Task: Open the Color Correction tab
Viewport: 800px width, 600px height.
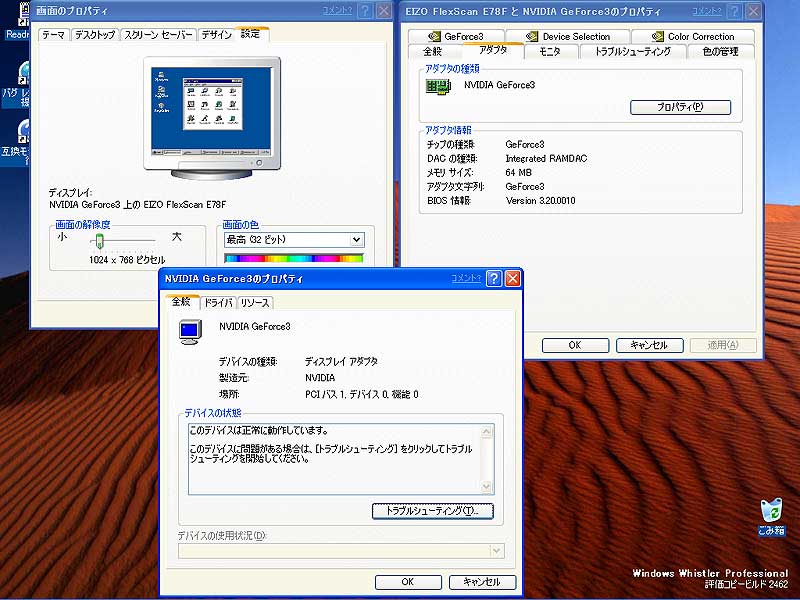Action: (x=693, y=36)
